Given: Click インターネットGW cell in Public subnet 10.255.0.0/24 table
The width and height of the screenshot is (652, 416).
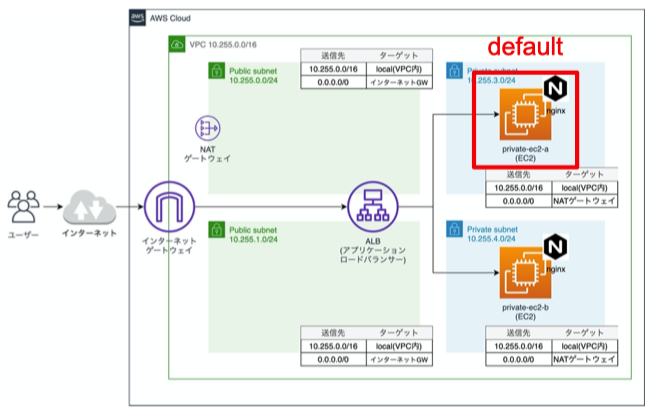Looking at the screenshot, I should click(x=399, y=82).
